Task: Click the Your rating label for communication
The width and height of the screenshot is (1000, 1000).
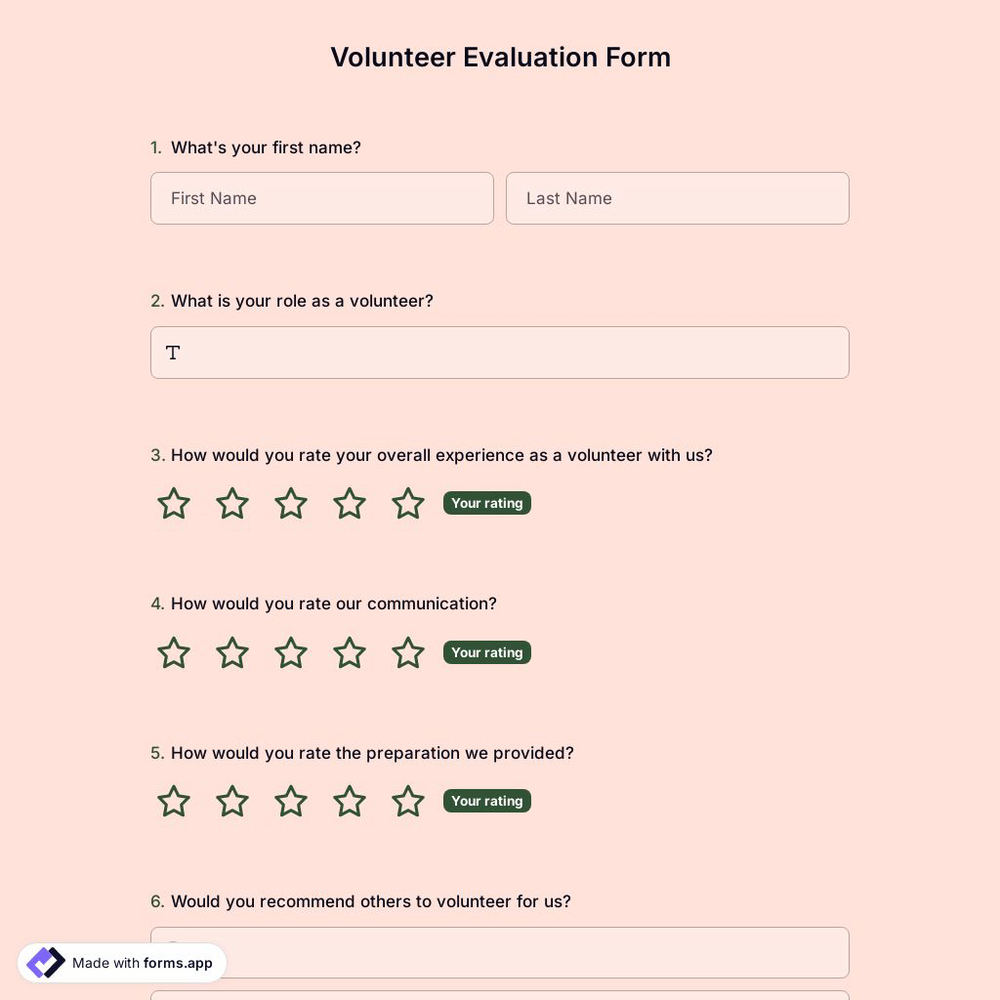Action: point(487,652)
